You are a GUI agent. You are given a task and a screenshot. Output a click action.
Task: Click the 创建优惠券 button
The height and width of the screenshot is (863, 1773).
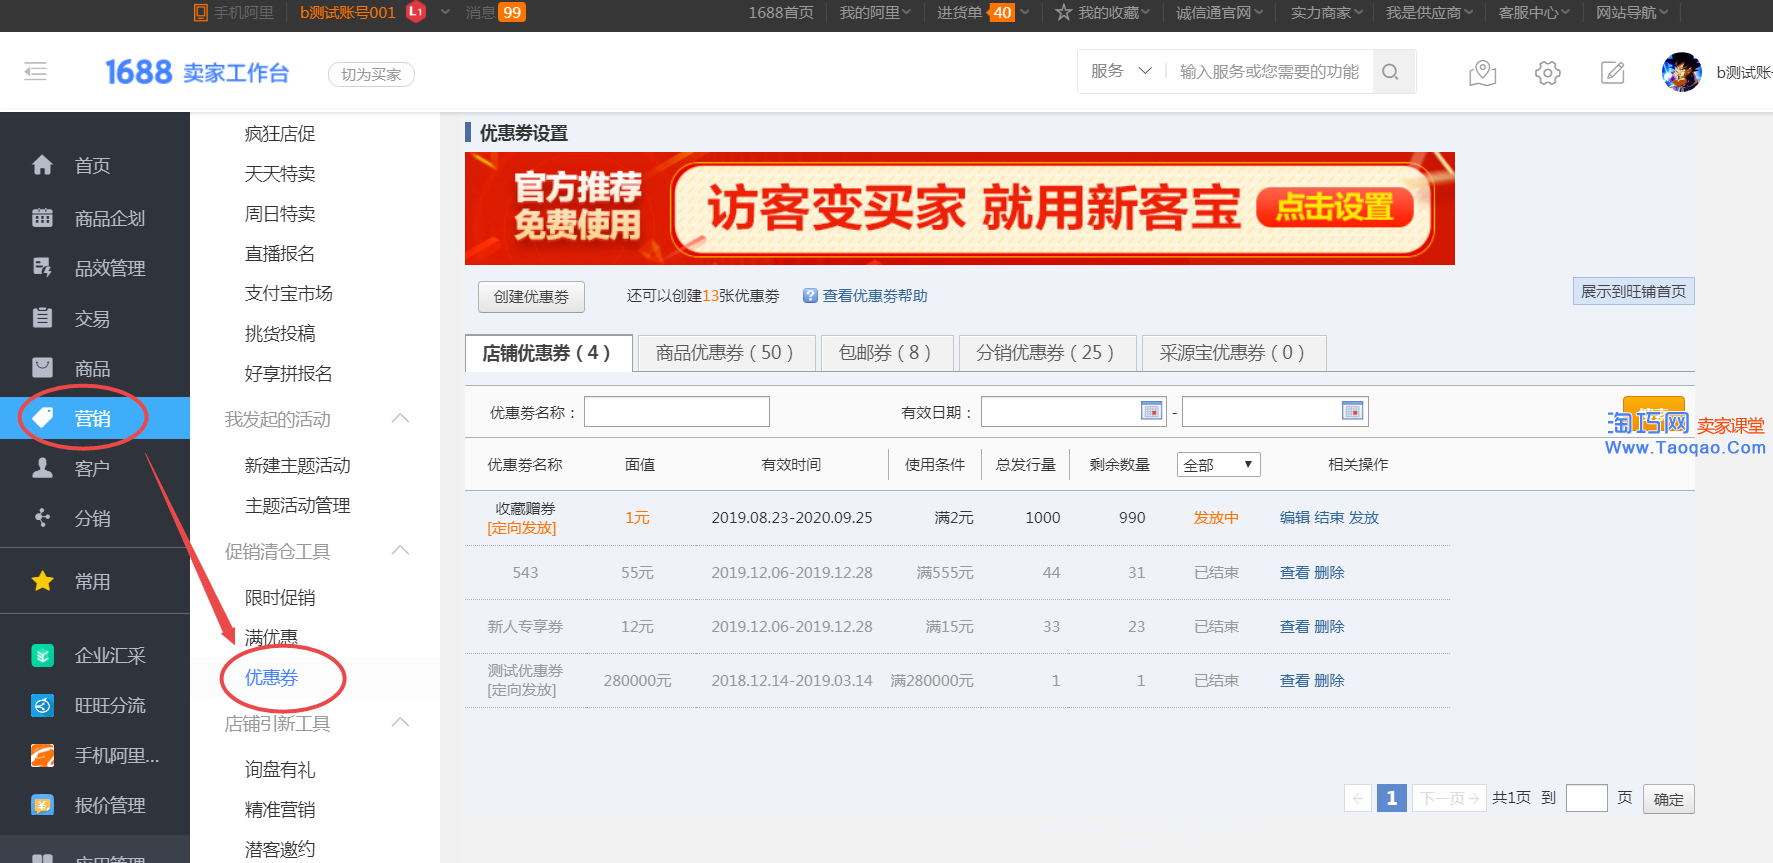531,296
